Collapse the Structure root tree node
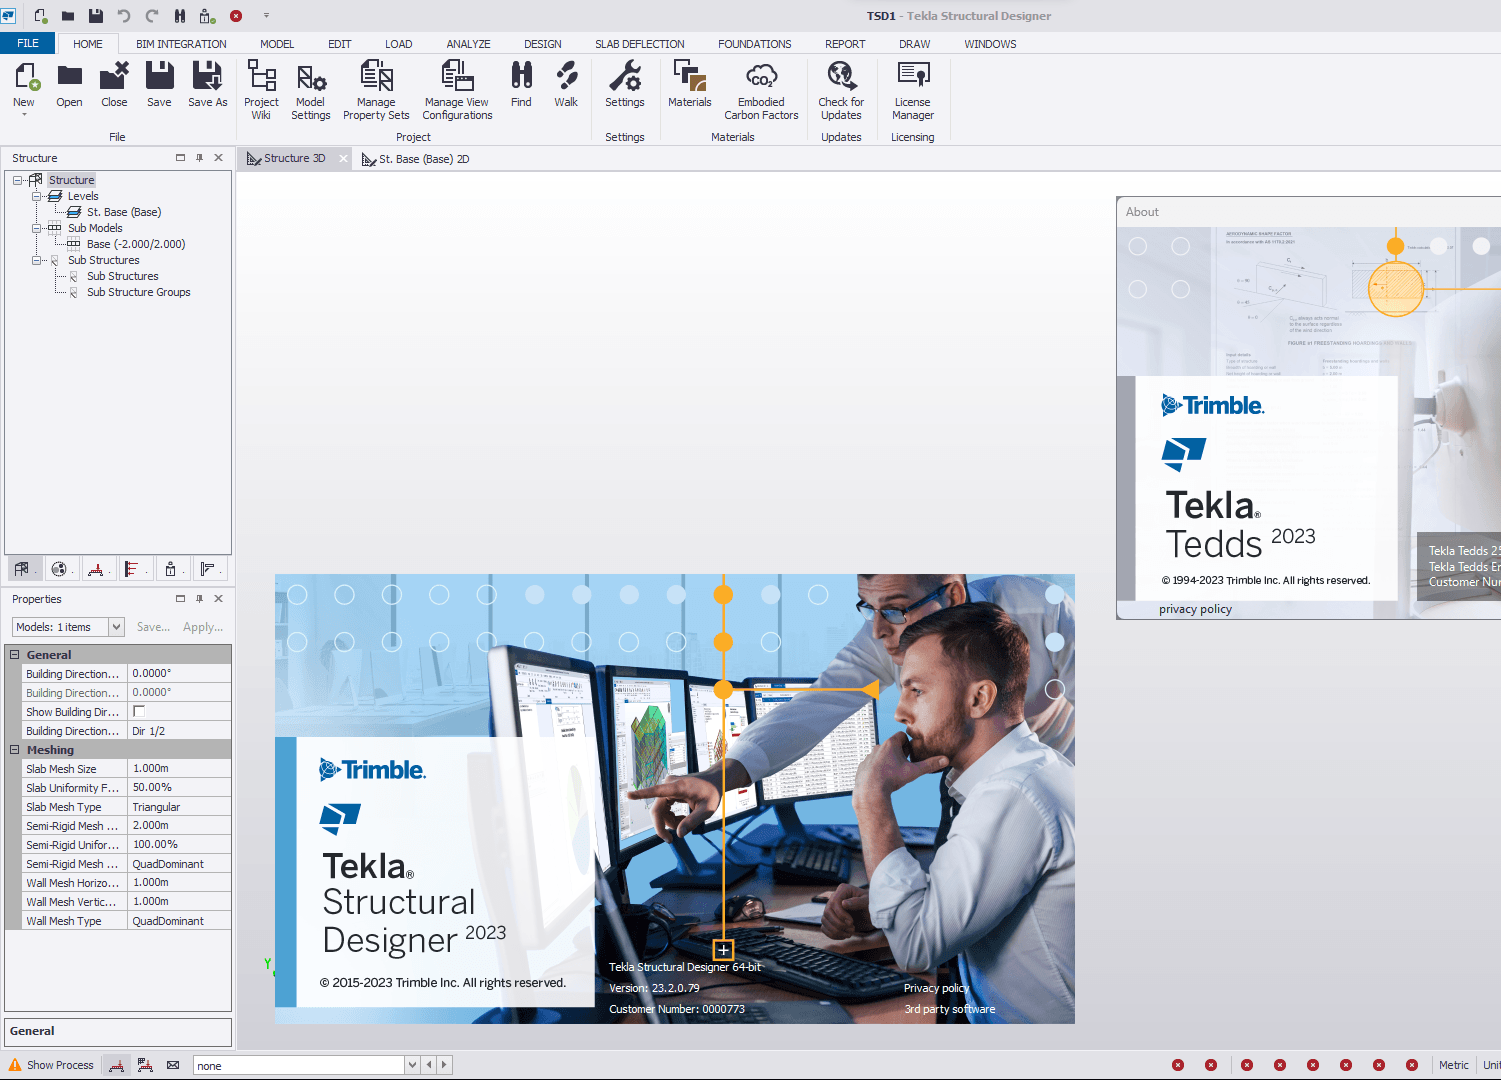The image size is (1501, 1080). point(17,180)
